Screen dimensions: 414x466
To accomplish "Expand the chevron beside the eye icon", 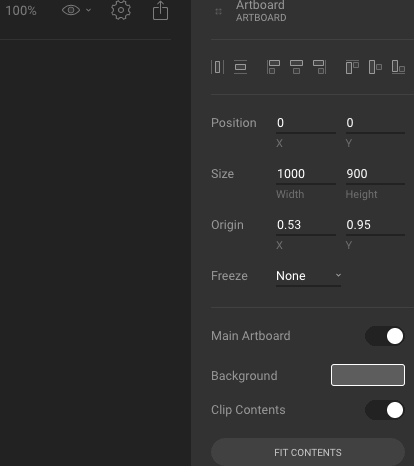I will pos(88,10).
